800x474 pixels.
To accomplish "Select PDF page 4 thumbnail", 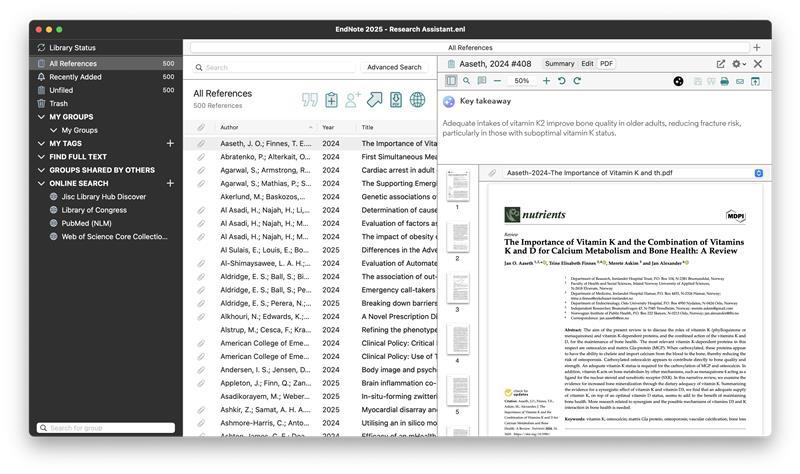I will [x=458, y=339].
